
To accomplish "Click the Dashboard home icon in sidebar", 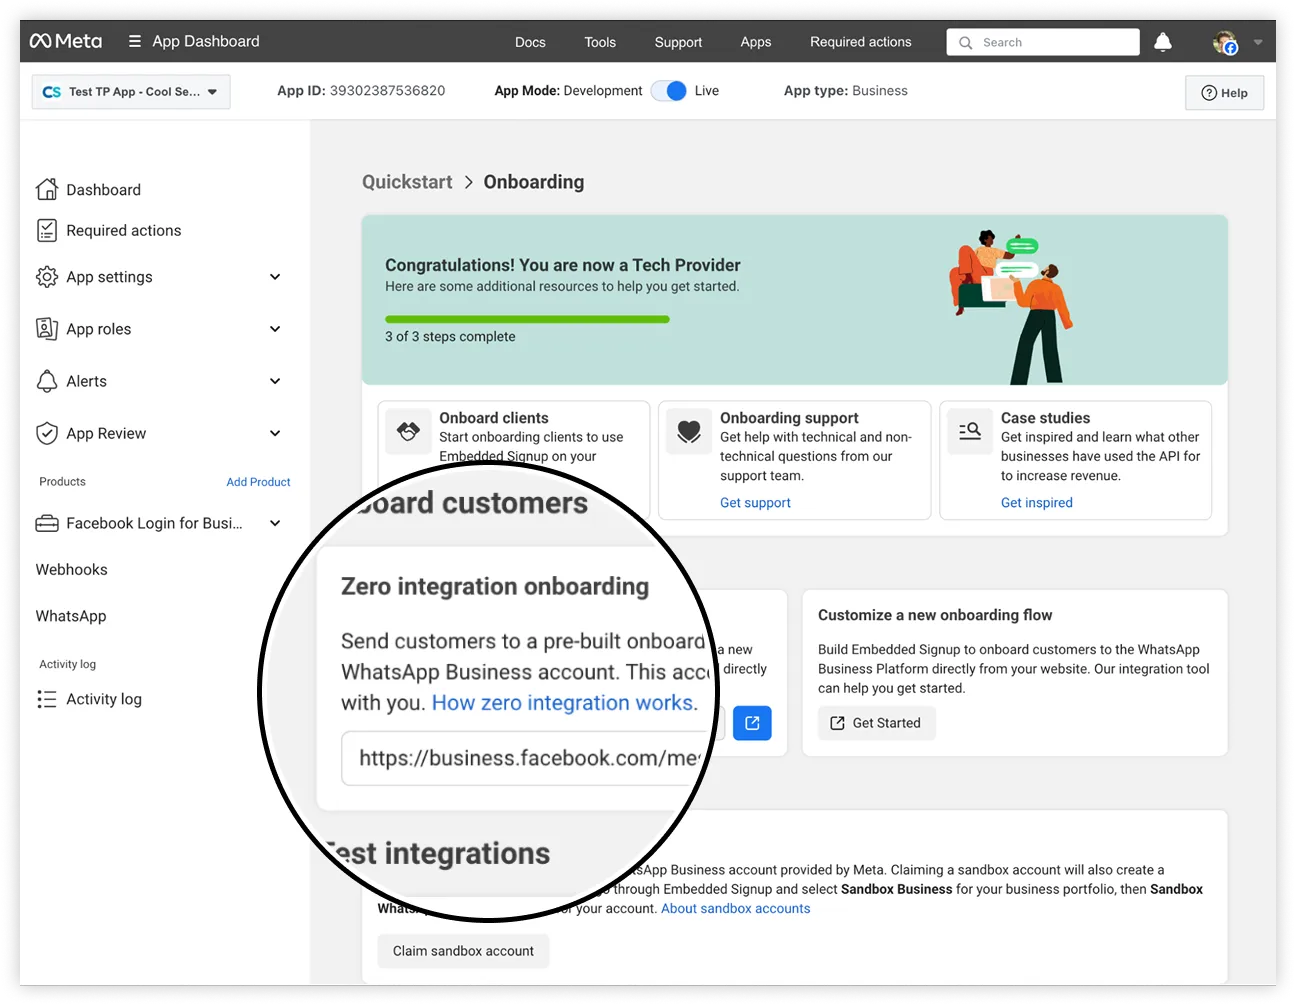I will (x=47, y=190).
